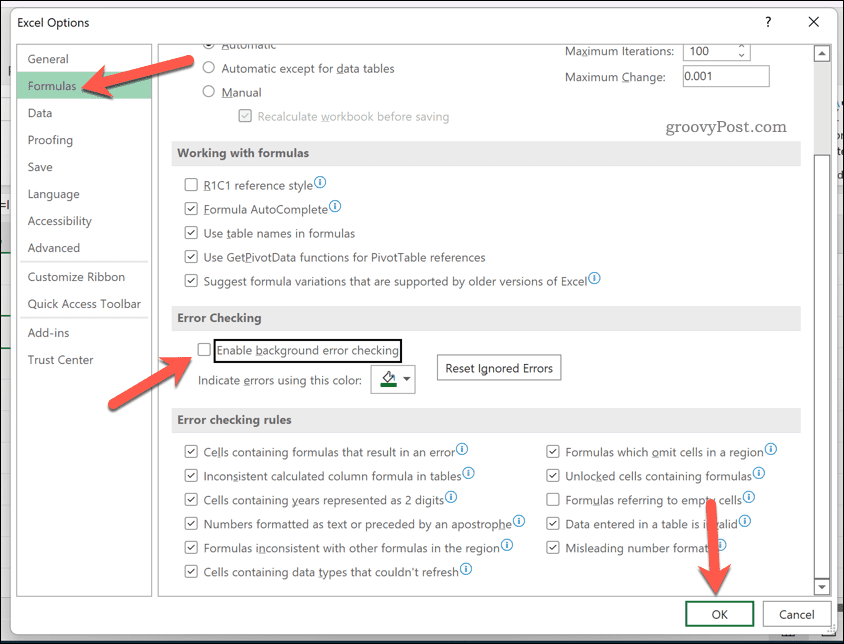The width and height of the screenshot is (844, 644).
Task: Click the Formula AutoComplete info icon
Action: coord(334,205)
